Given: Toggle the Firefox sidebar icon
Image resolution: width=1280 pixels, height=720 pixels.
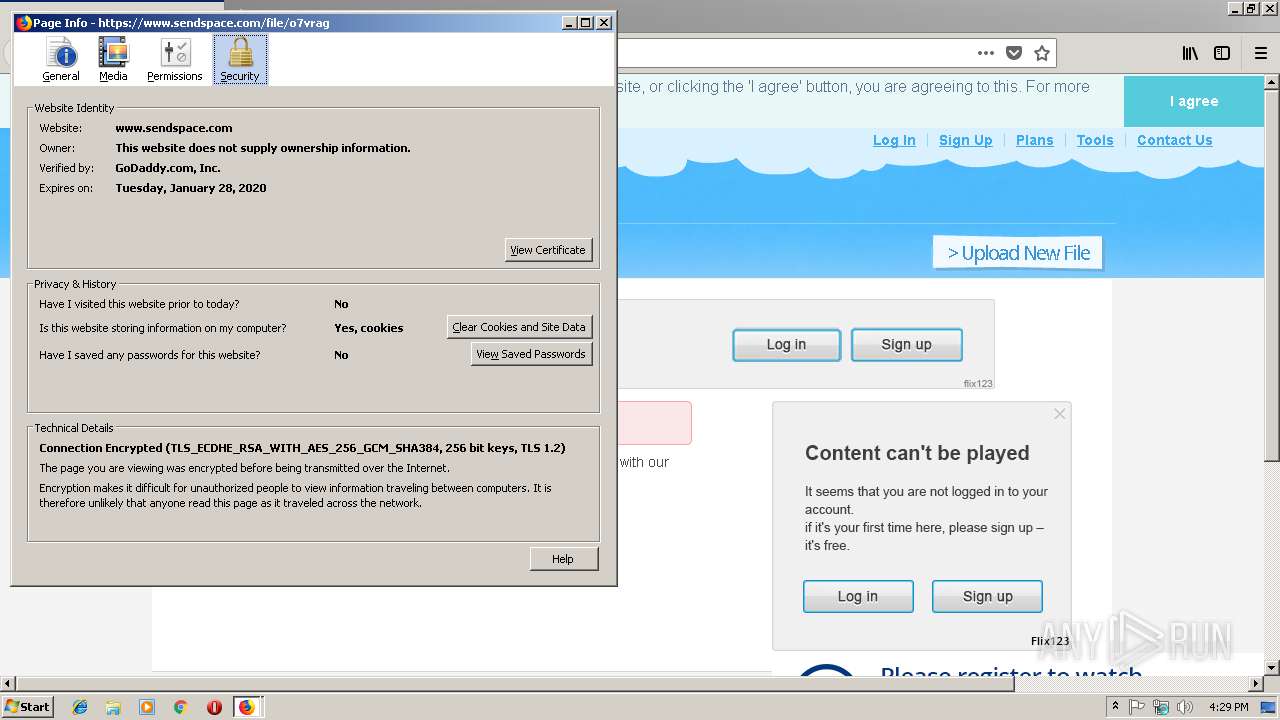Looking at the screenshot, I should [1222, 53].
